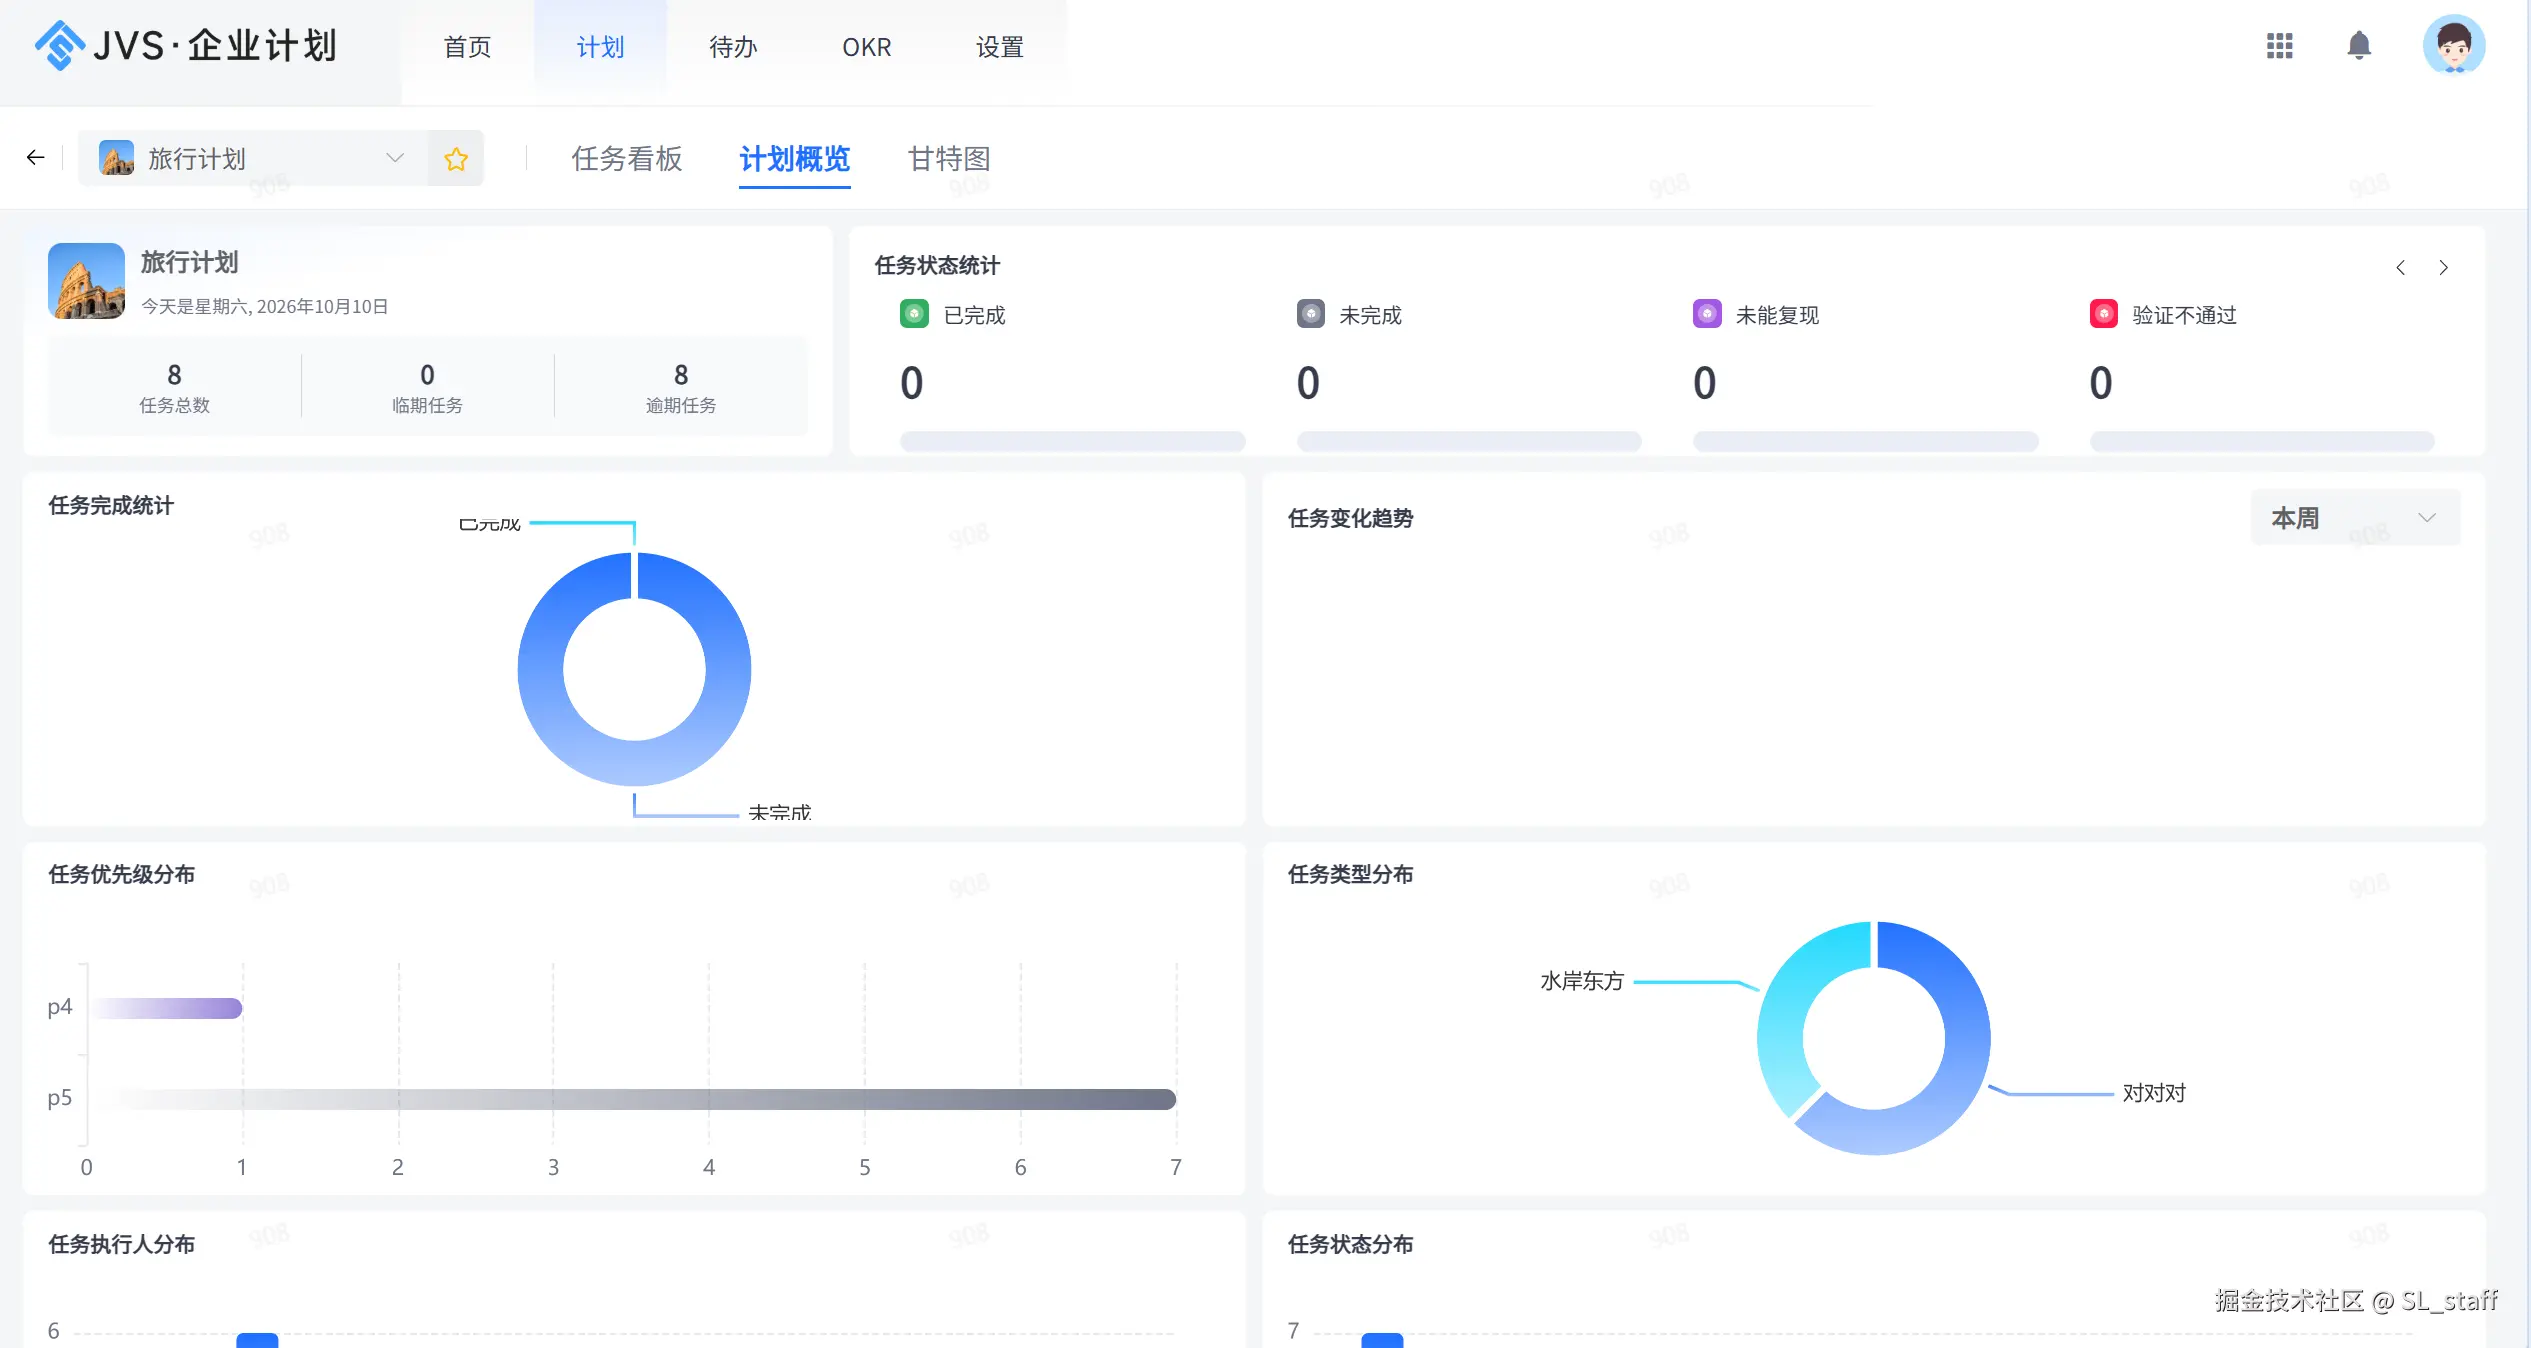Open the apps grid icon
The height and width of the screenshot is (1348, 2531).
coord(2279,46)
